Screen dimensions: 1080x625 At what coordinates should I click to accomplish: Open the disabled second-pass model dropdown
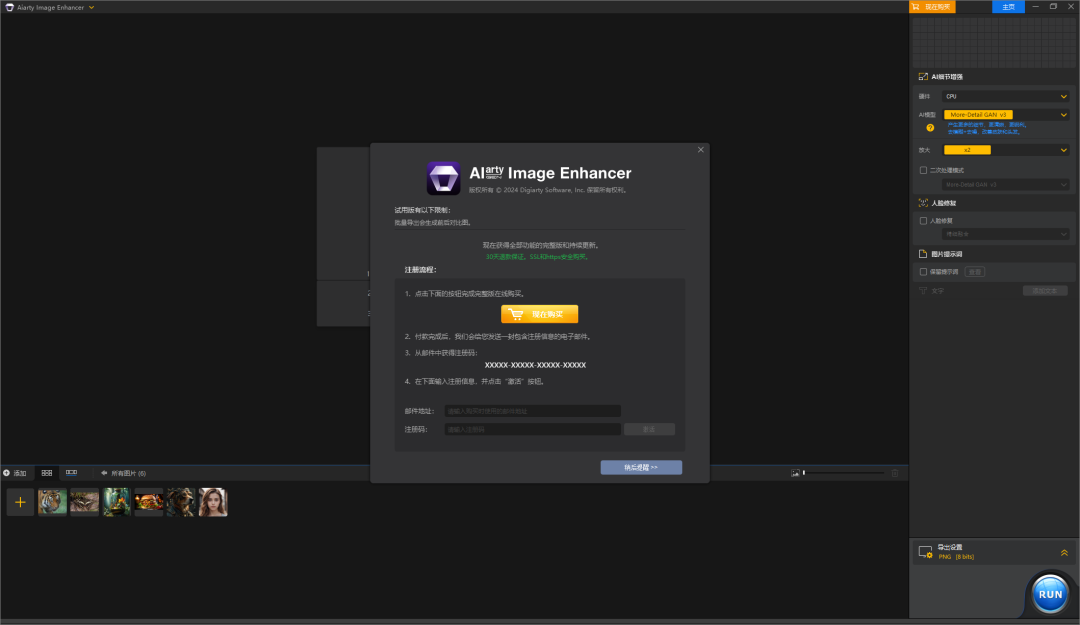pos(1006,185)
